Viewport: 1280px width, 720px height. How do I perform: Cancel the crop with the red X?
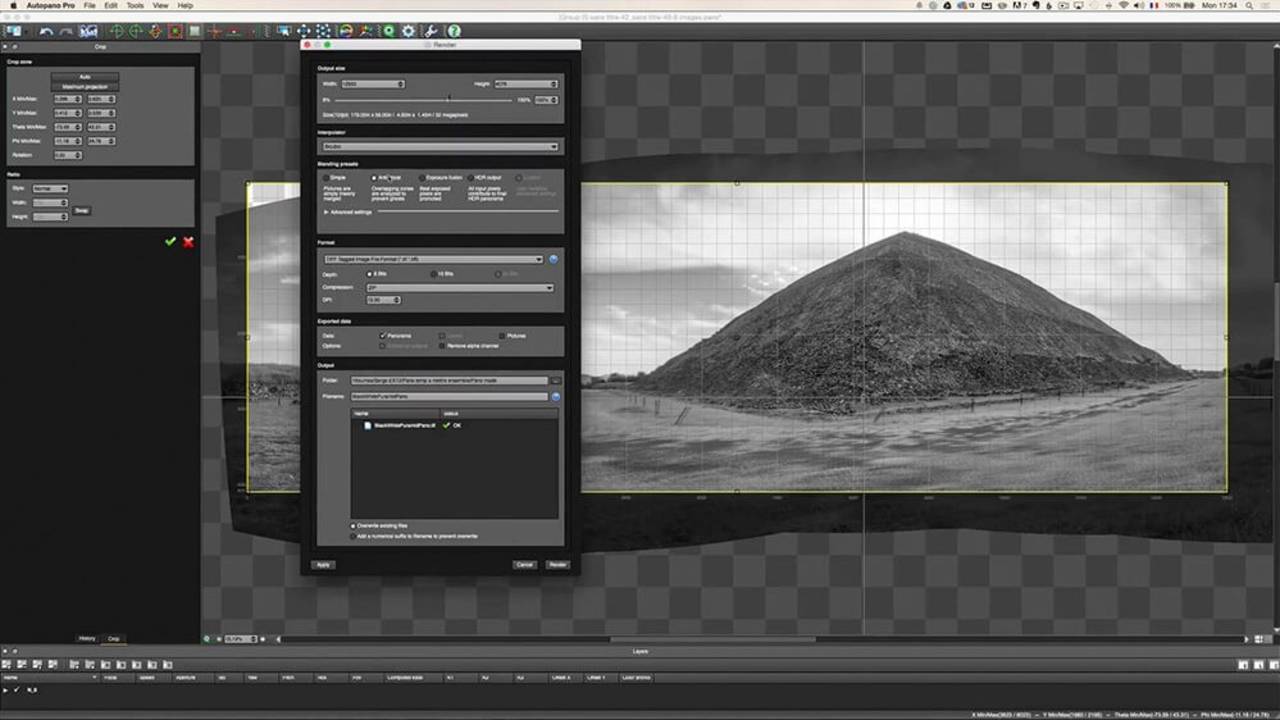(x=188, y=241)
